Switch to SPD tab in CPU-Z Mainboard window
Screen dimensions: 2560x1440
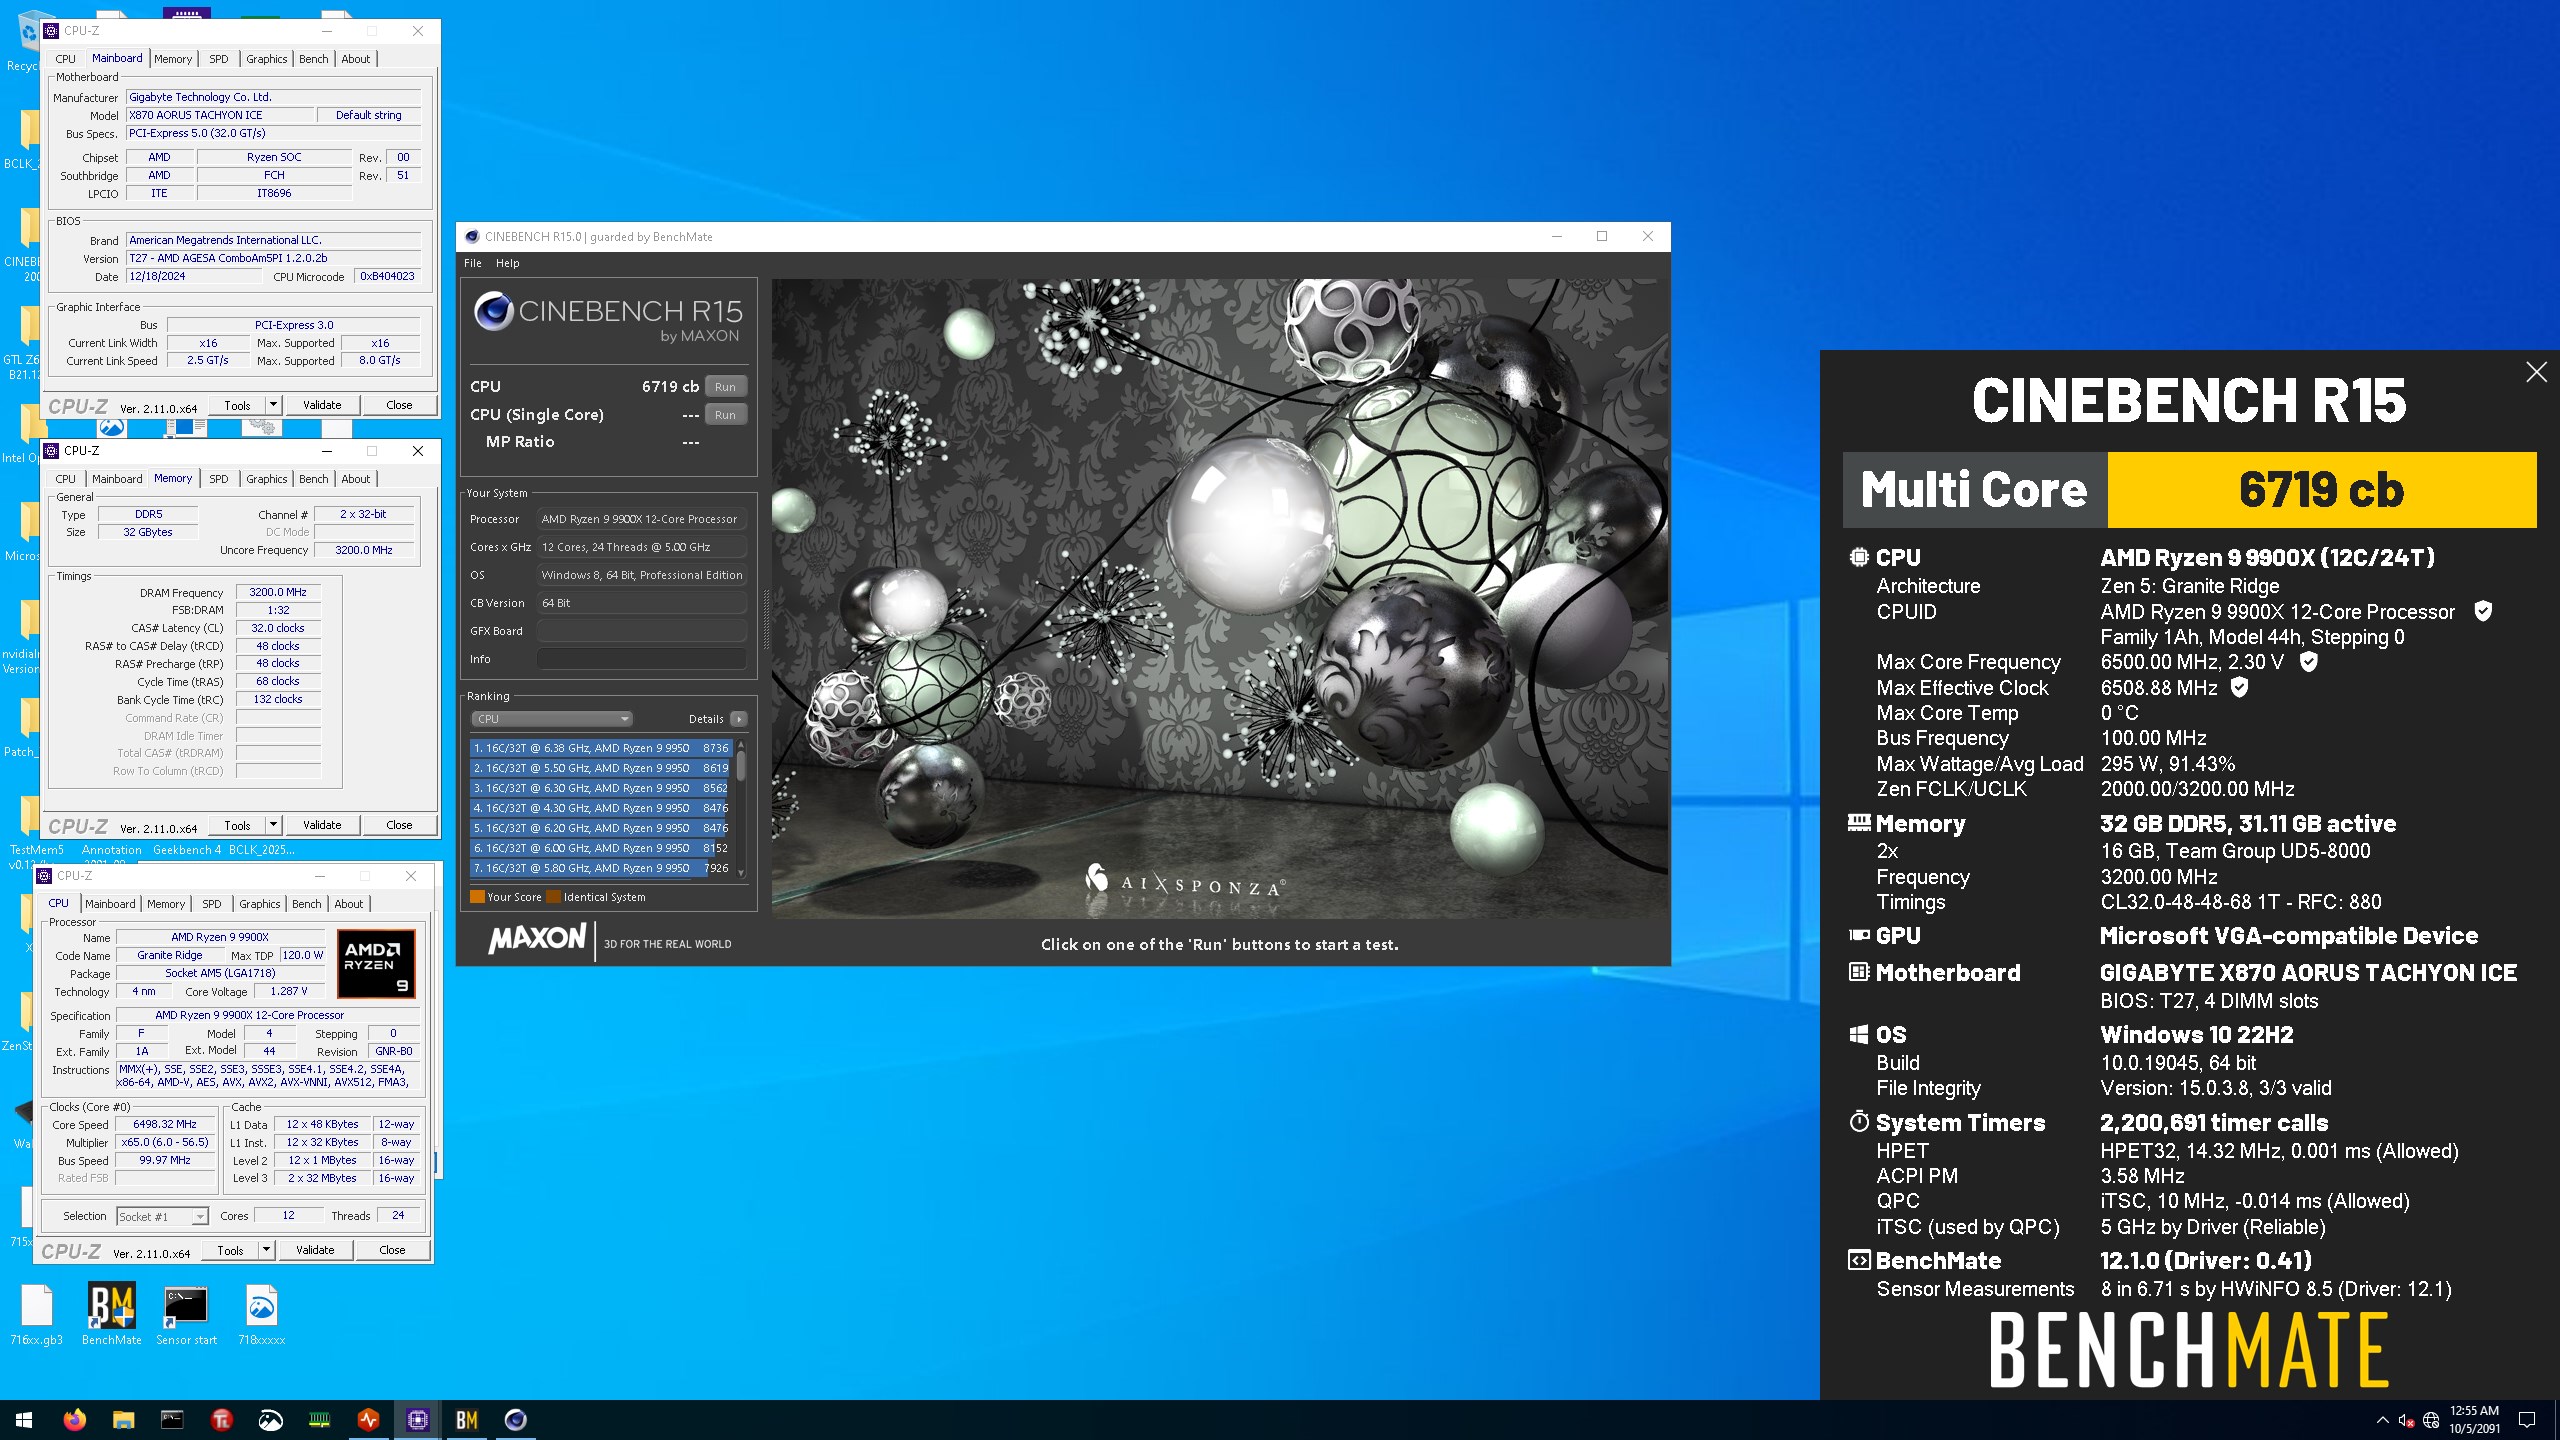point(219,59)
